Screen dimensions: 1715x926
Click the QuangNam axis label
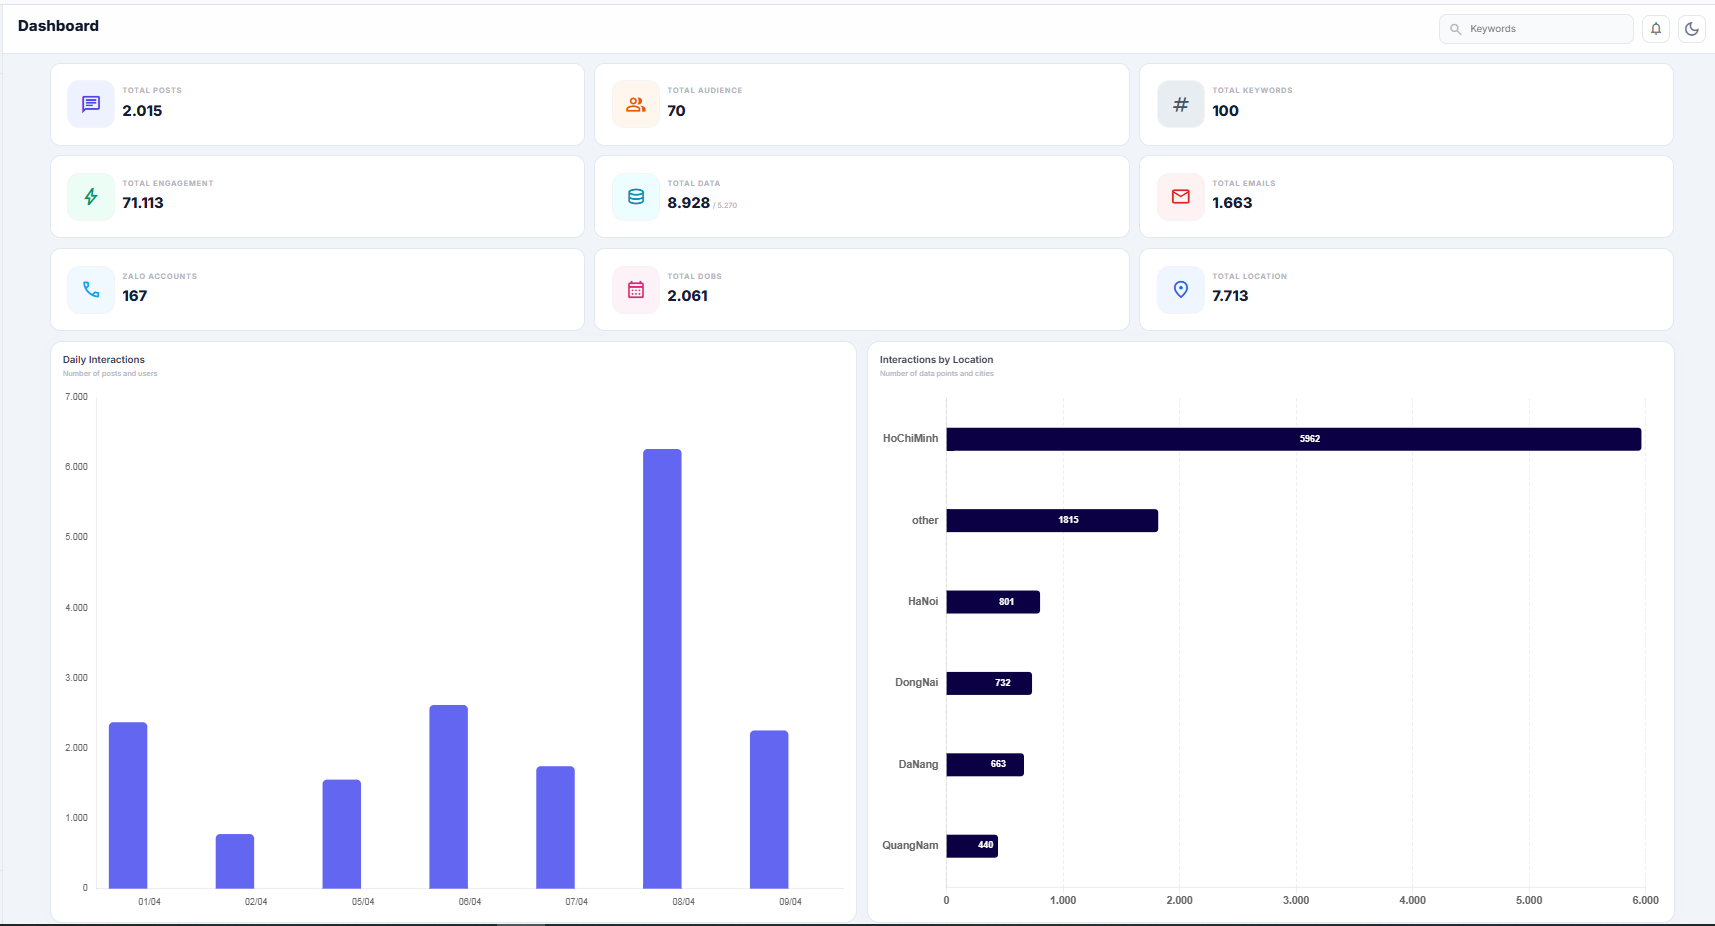[x=910, y=846]
